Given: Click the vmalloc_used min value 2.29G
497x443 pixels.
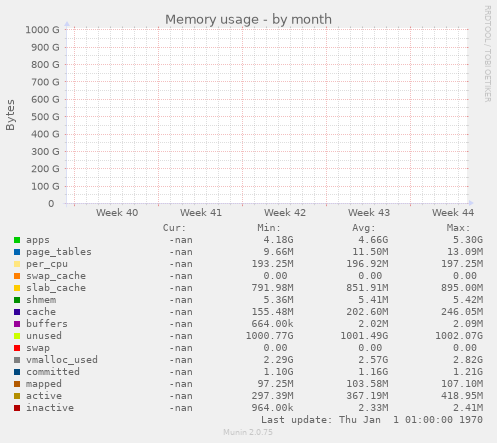Looking at the screenshot, I should coord(278,360).
